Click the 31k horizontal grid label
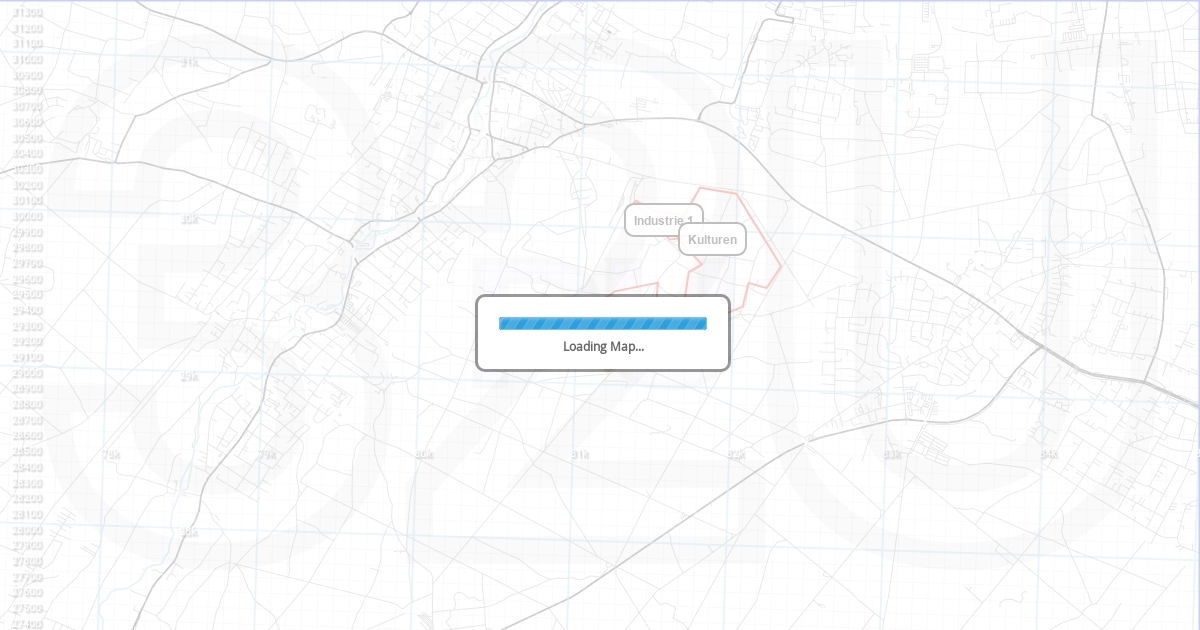This screenshot has height=630, width=1200. (x=189, y=62)
